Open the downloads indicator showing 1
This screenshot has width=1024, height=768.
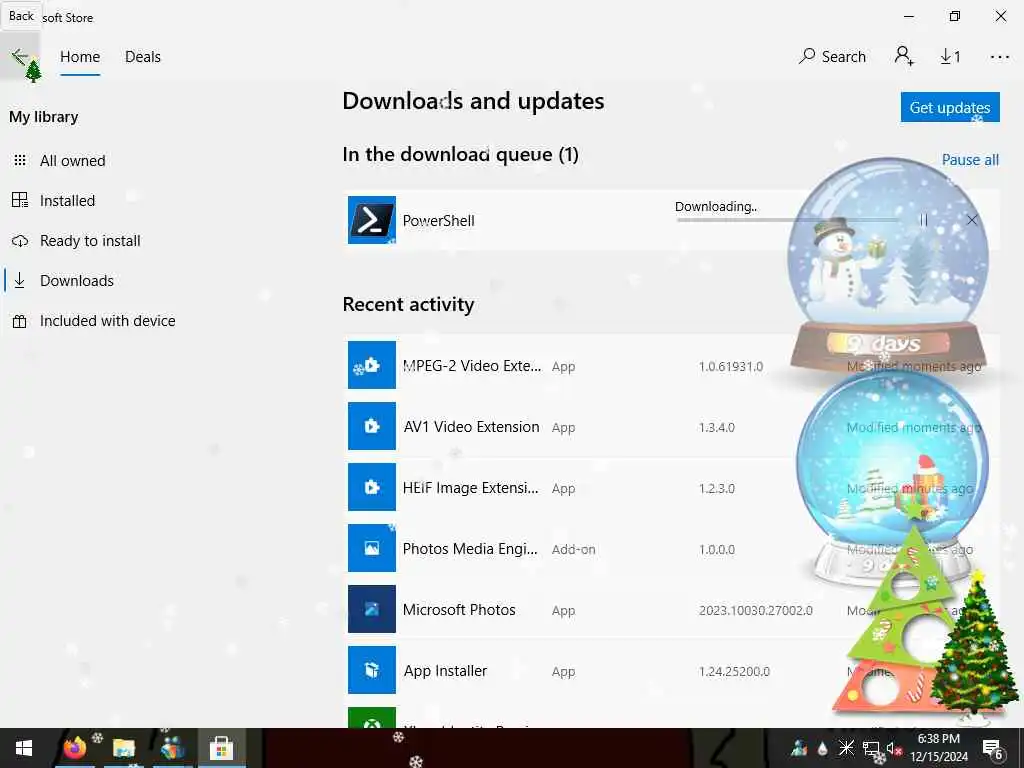[x=950, y=57]
